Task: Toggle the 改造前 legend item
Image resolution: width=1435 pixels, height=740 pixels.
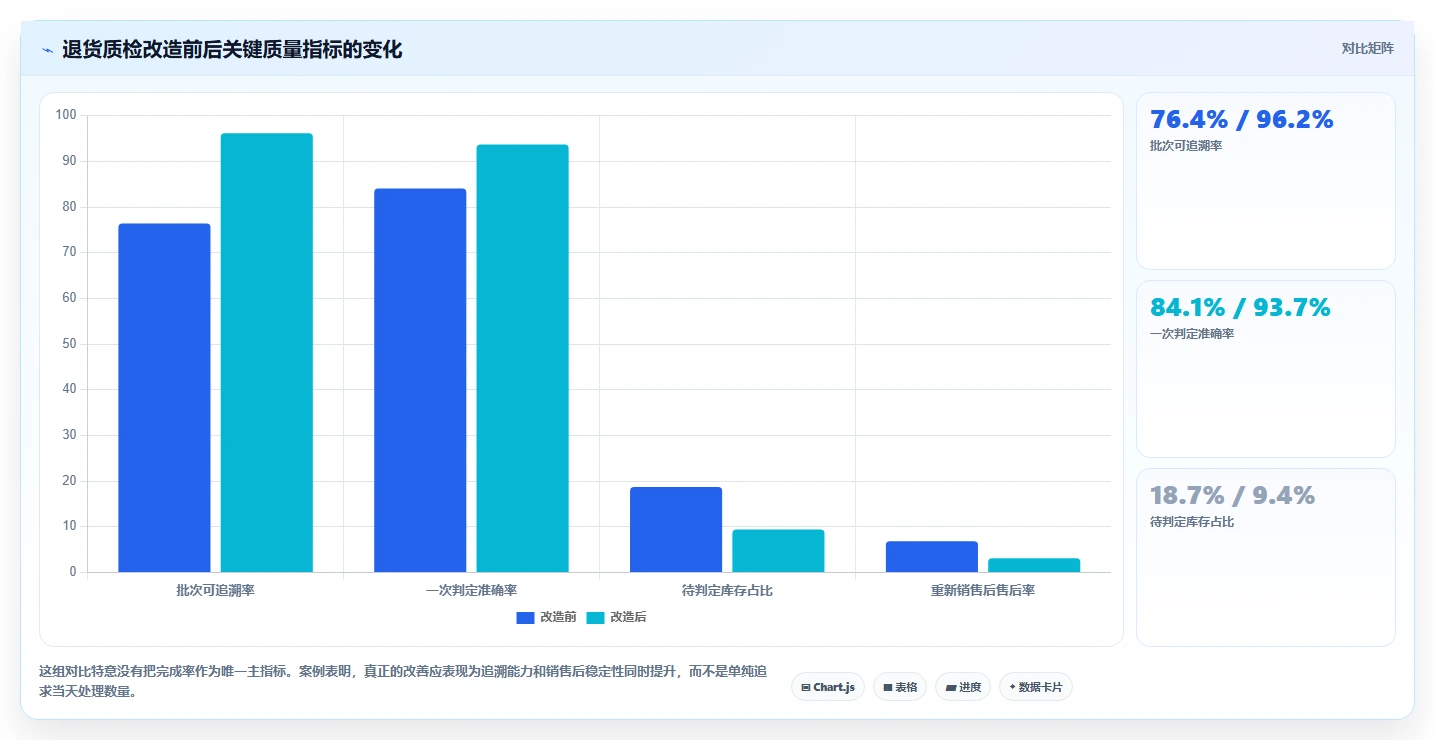Action: [546, 617]
